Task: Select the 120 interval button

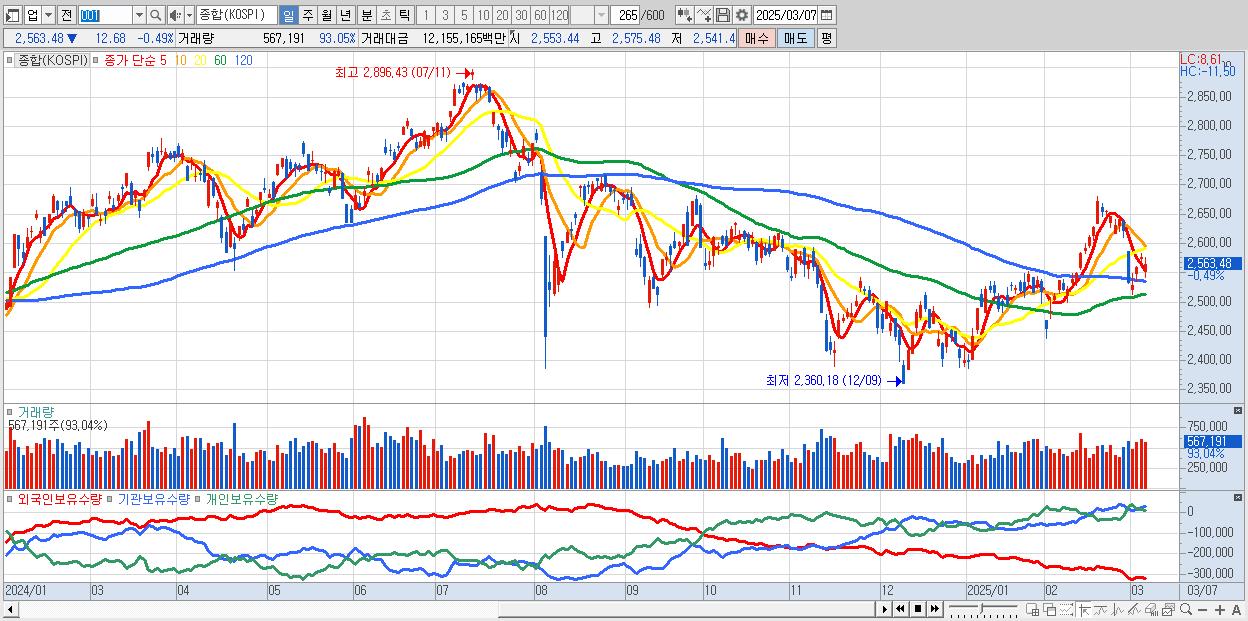Action: tap(560, 15)
